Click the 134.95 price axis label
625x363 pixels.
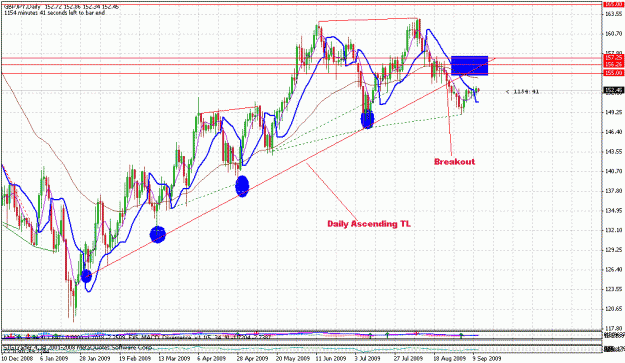(613, 210)
